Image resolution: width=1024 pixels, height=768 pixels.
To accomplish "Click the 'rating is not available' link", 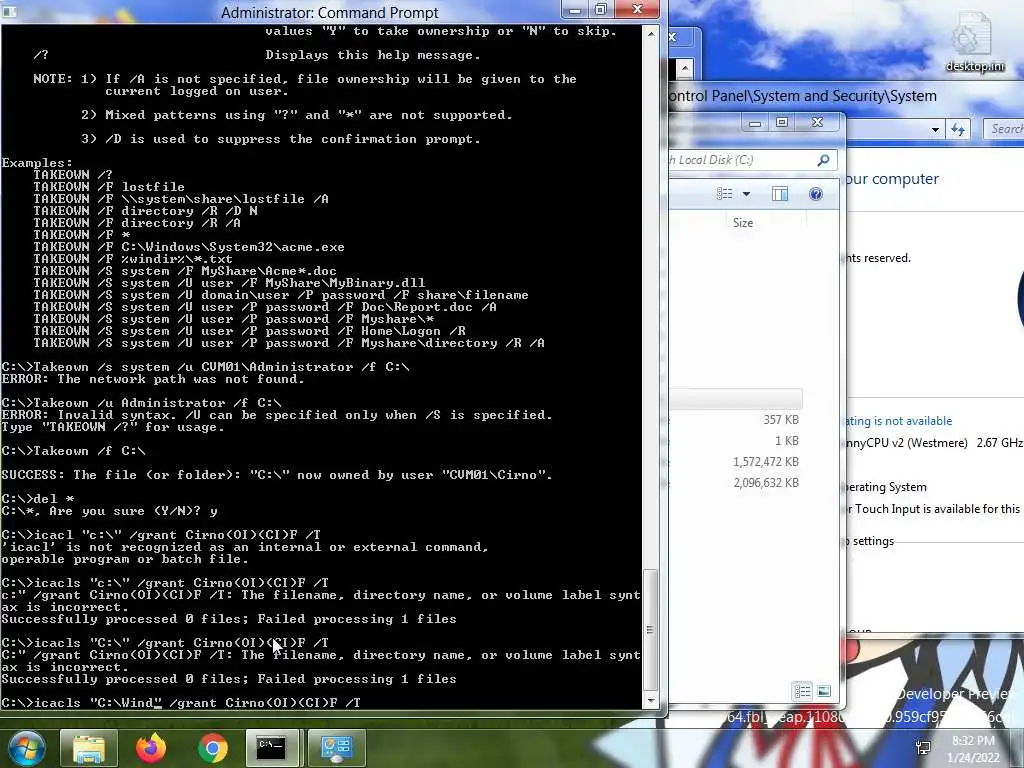I will pyautogui.click(x=899, y=421).
